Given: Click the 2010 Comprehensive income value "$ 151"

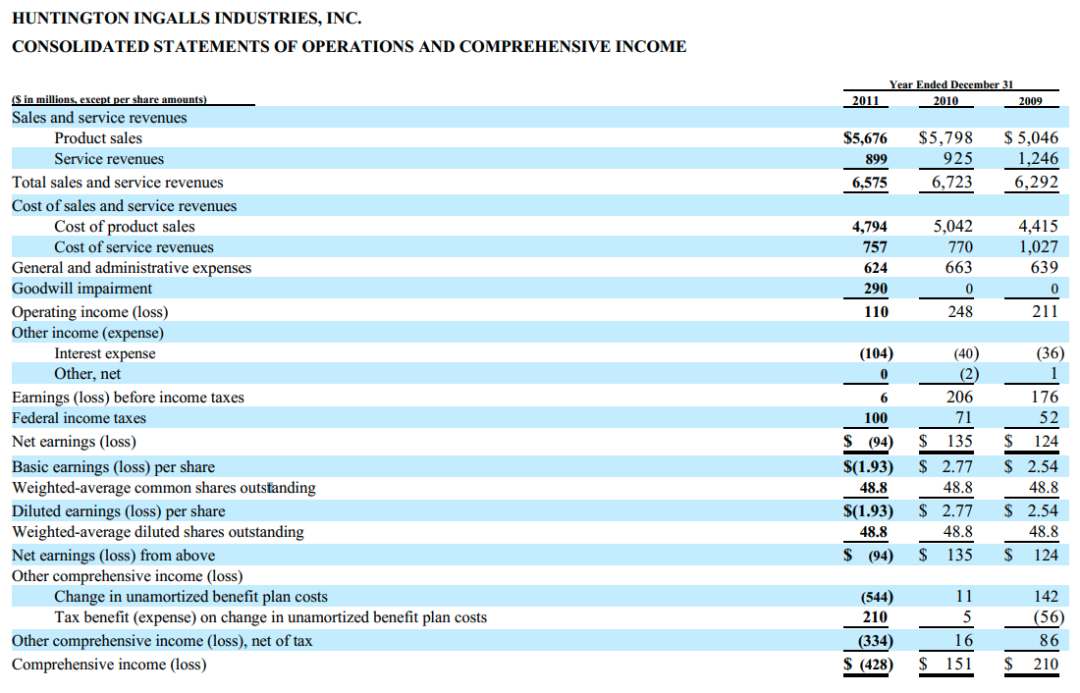Looking at the screenshot, I should (946, 664).
